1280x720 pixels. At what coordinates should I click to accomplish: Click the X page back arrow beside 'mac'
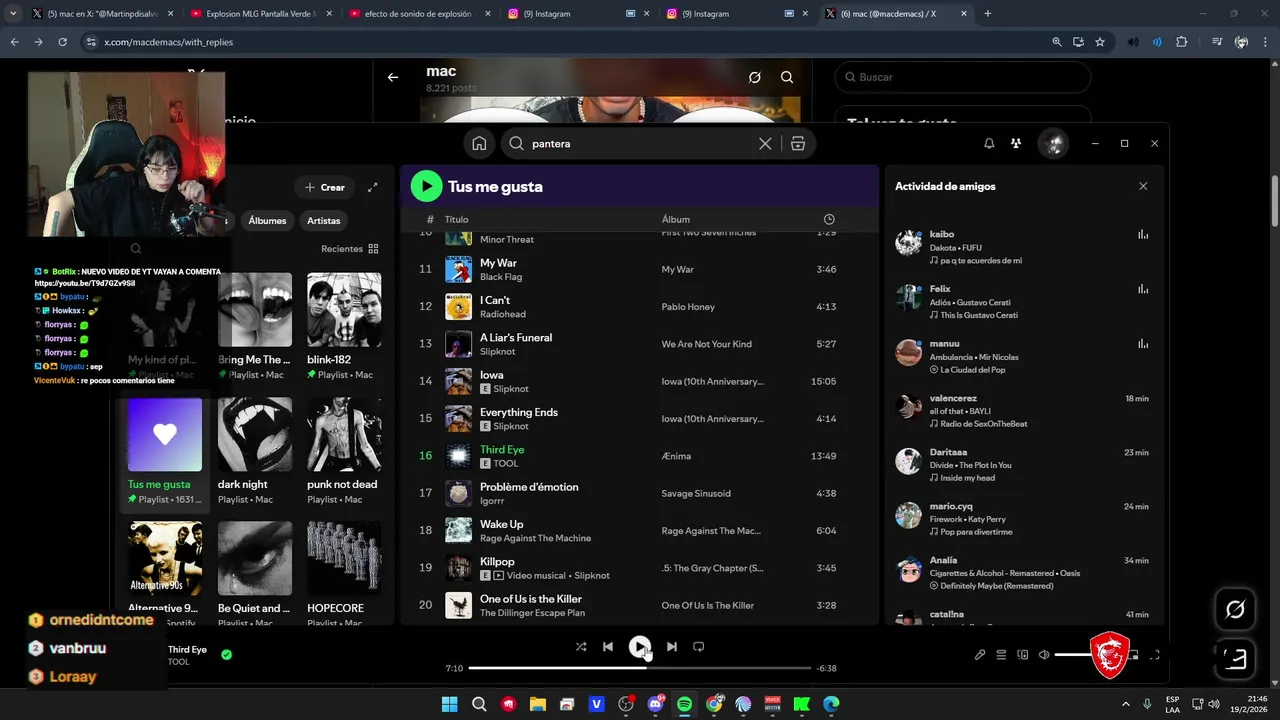(x=393, y=77)
